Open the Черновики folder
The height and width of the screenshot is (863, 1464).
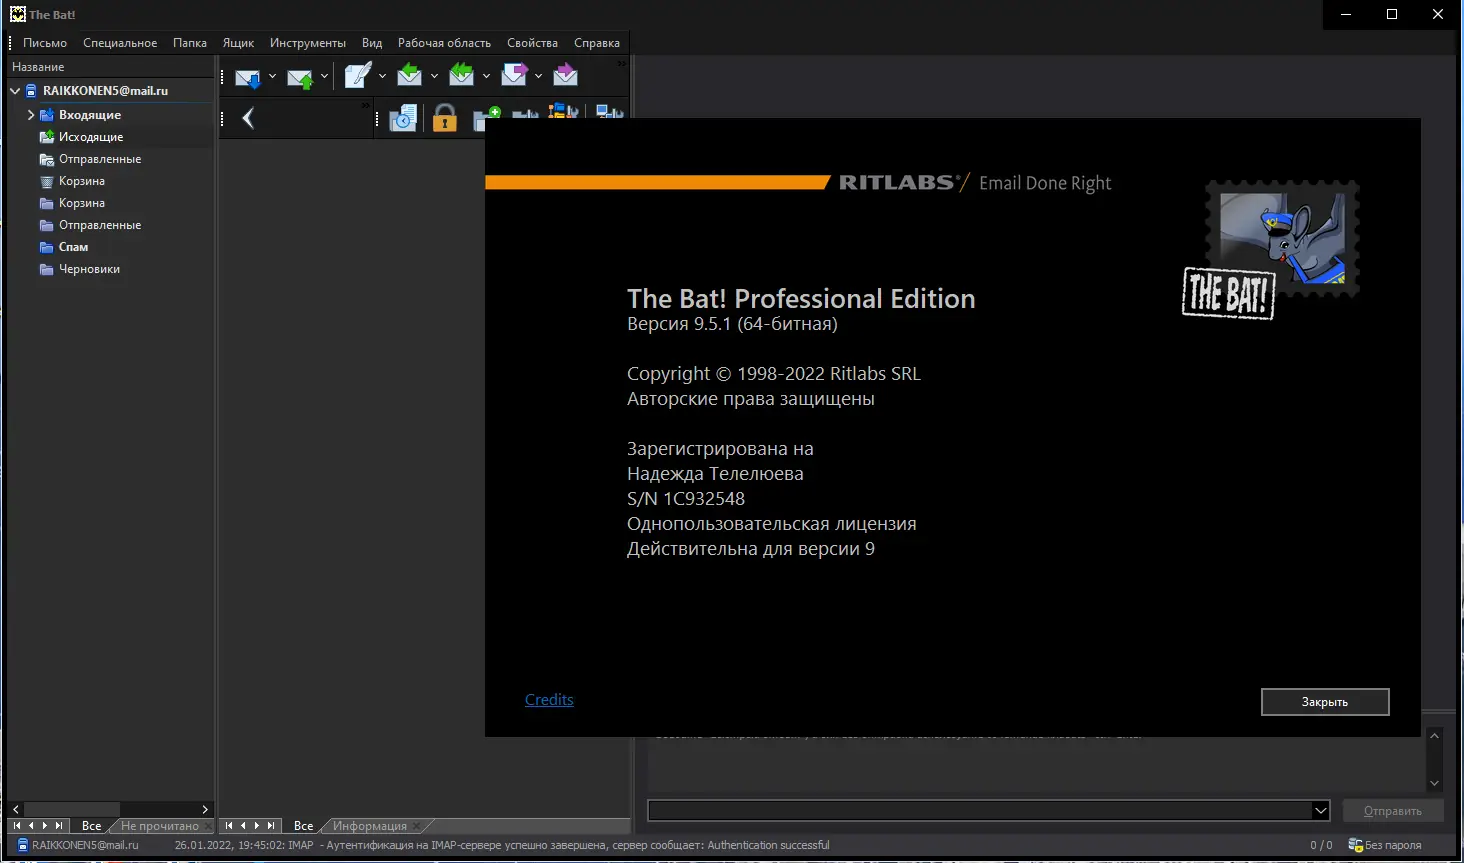(90, 268)
